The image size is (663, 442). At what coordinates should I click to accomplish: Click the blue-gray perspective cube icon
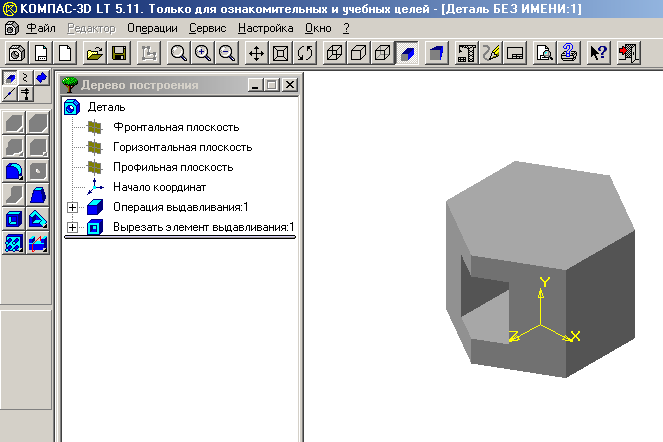[436, 53]
